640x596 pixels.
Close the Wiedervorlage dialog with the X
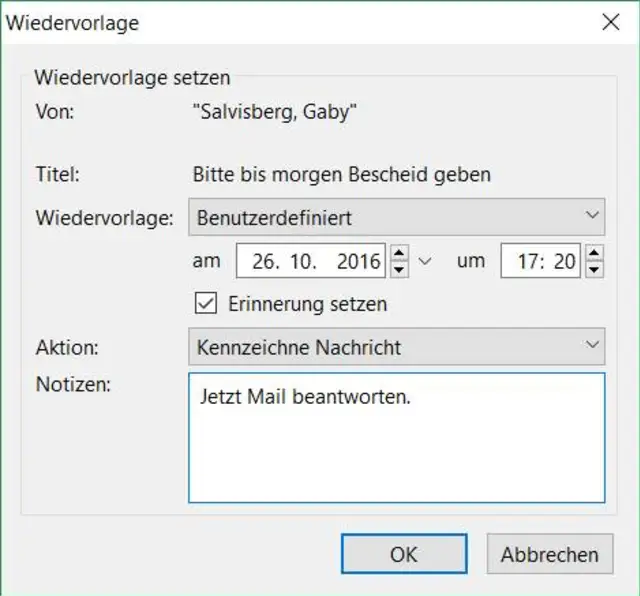click(x=610, y=23)
